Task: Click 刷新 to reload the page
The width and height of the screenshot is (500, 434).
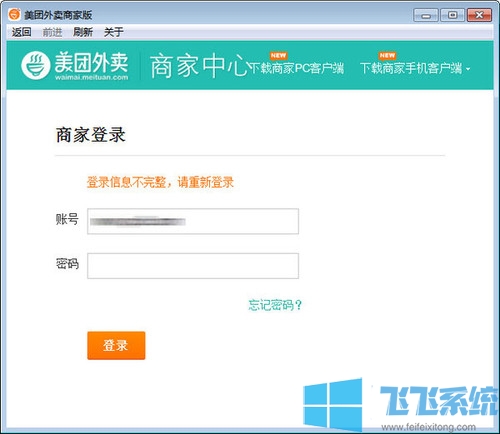Action: click(x=83, y=32)
